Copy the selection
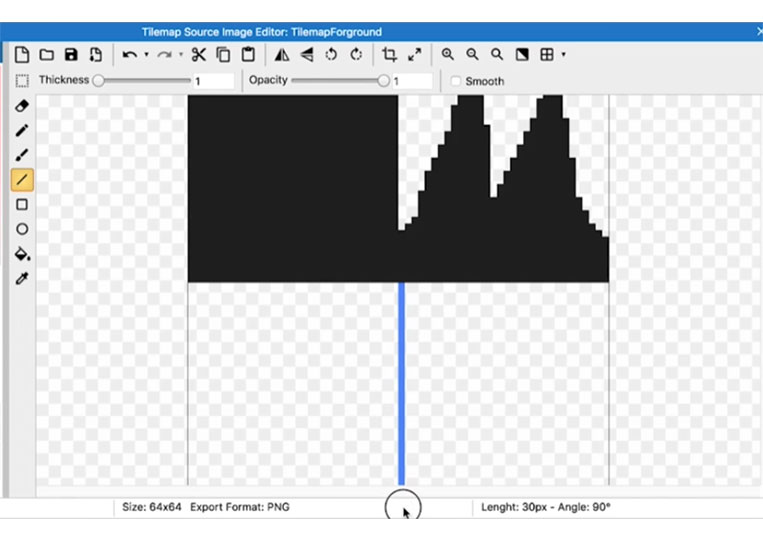Image resolution: width=763 pixels, height=541 pixels. [x=223, y=54]
